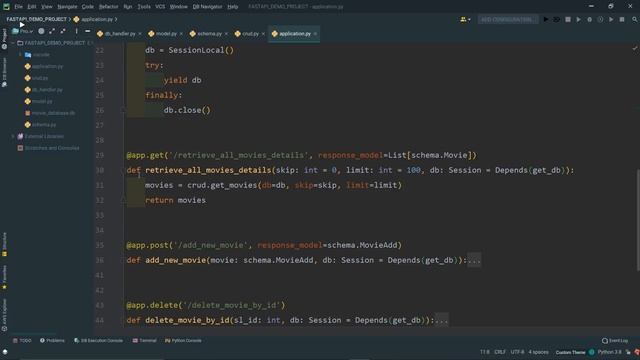Open the Help menu

[x=233, y=7]
